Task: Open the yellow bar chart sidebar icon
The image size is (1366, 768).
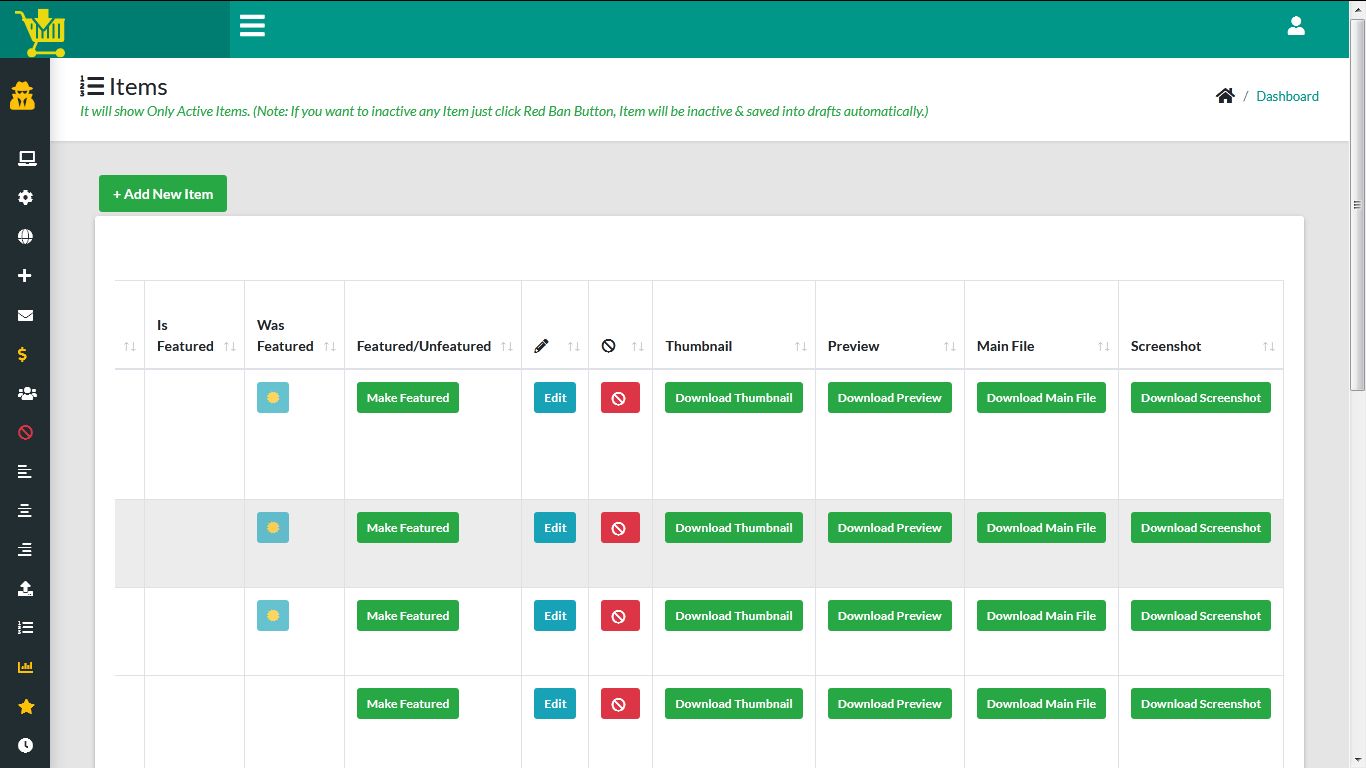Action: (x=26, y=667)
